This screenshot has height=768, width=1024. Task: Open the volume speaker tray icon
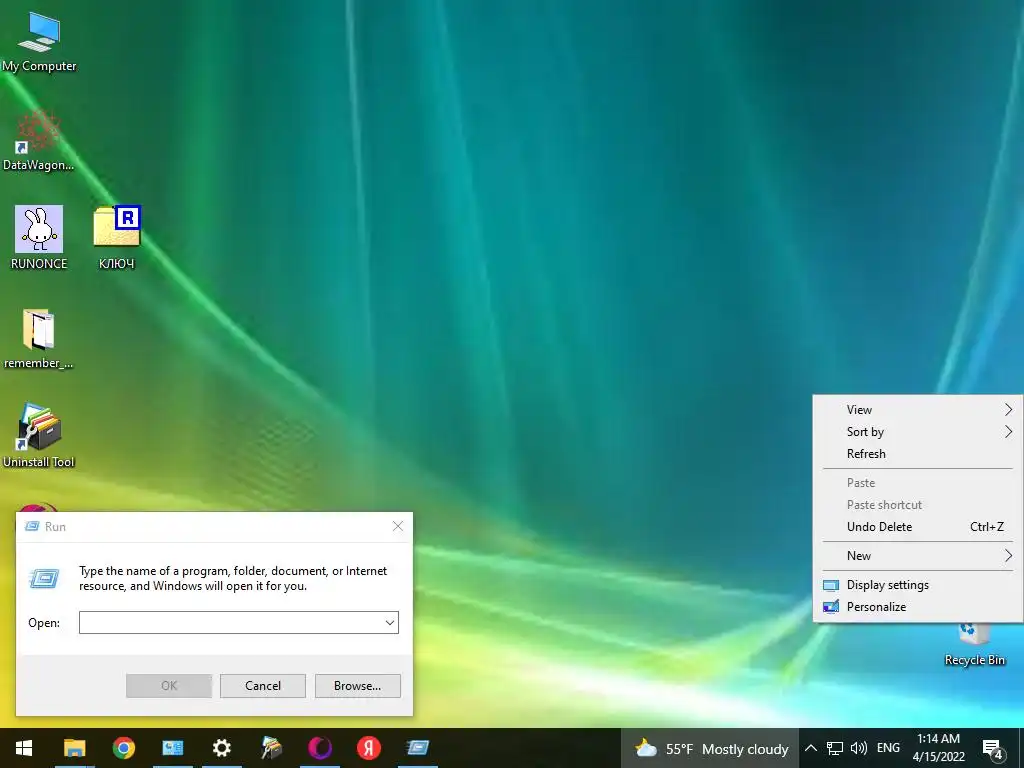click(859, 748)
